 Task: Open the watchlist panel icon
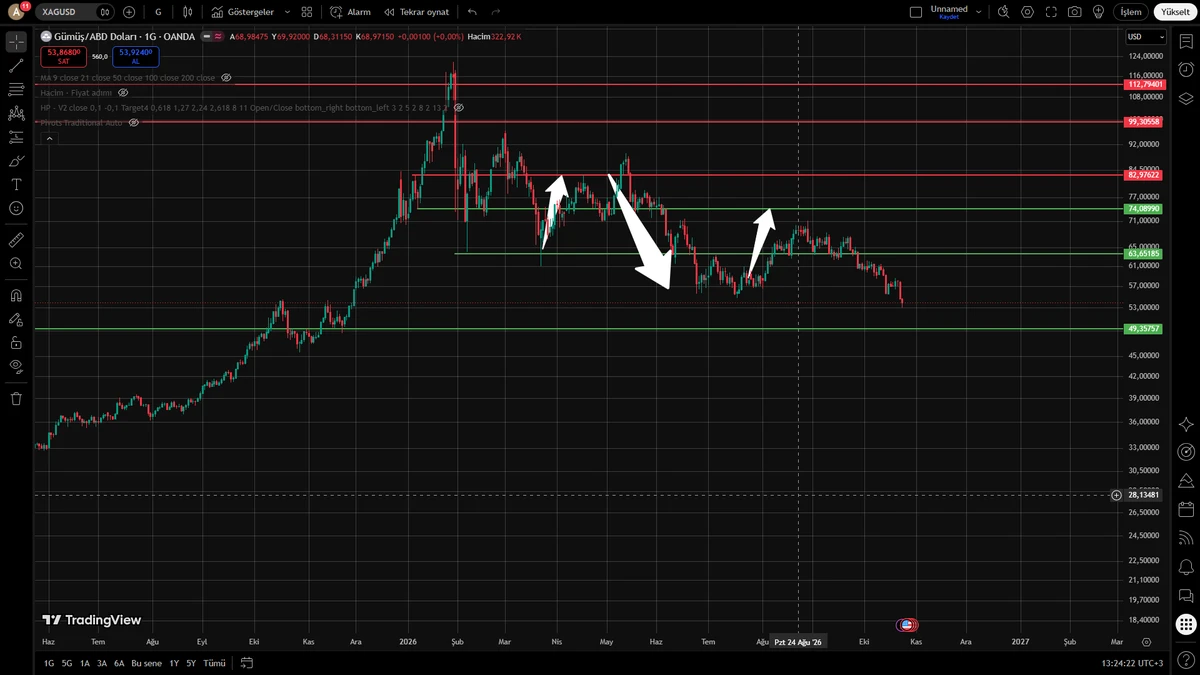tap(1186, 42)
